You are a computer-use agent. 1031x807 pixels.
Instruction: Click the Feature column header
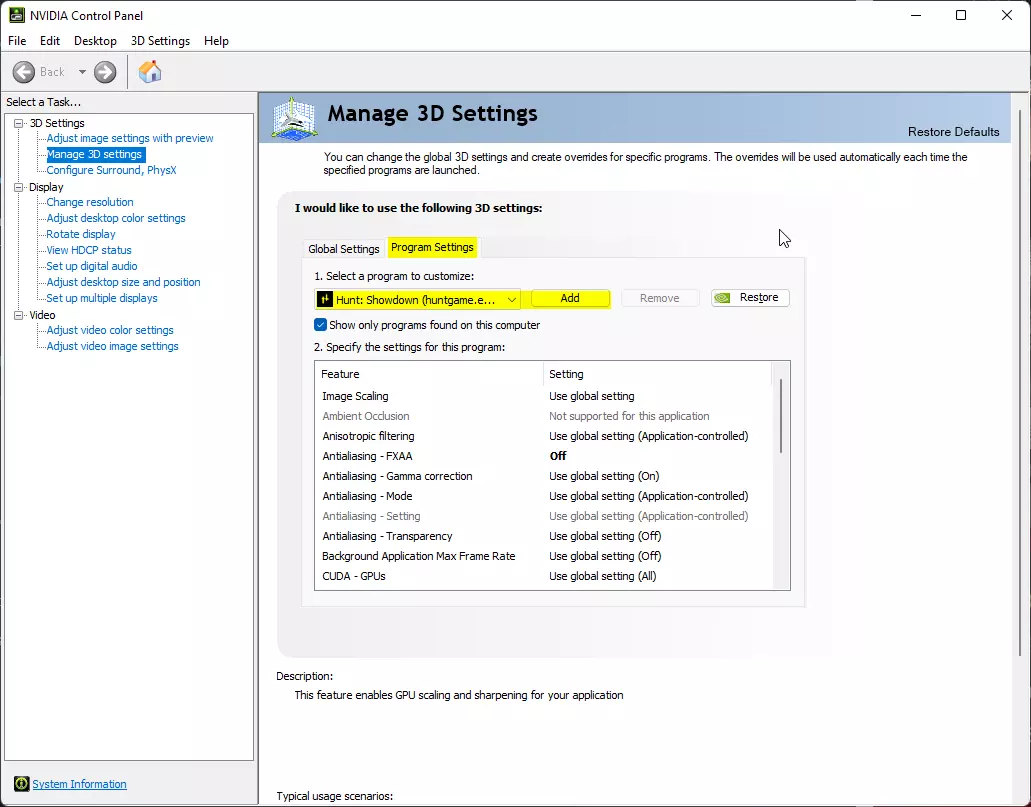[429, 374]
